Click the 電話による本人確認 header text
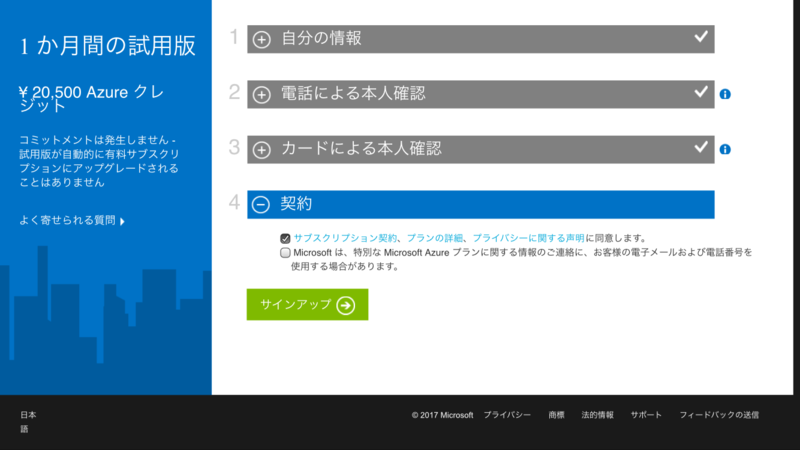 pos(353,93)
